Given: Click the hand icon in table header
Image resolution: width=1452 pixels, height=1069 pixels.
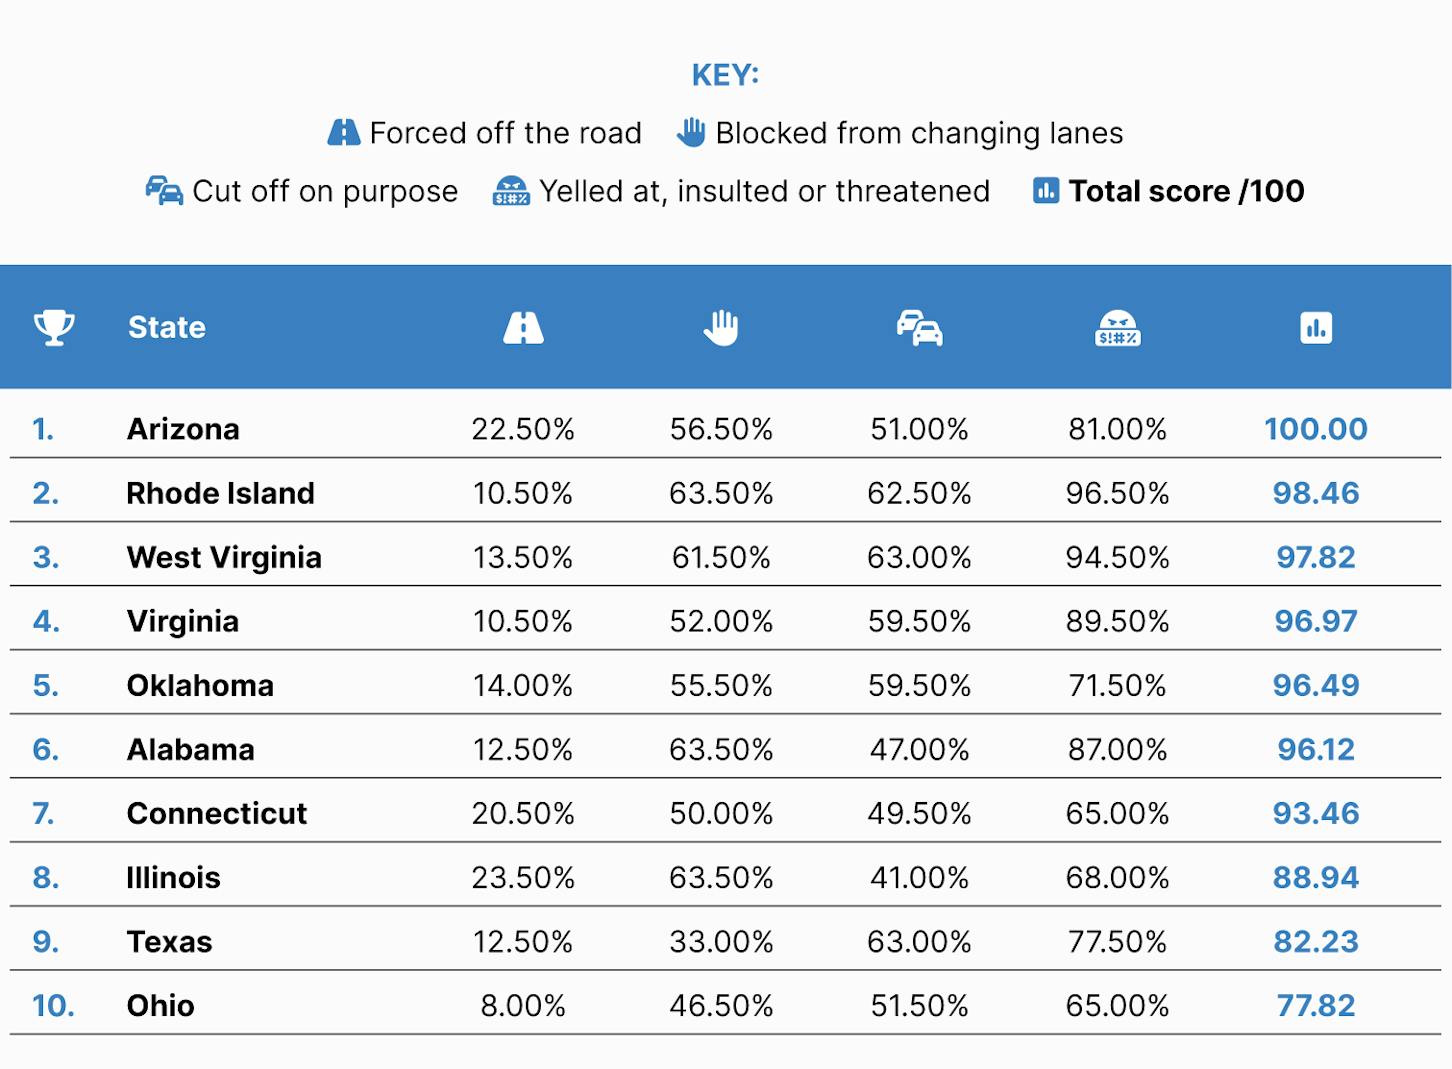Looking at the screenshot, I should click(x=721, y=327).
